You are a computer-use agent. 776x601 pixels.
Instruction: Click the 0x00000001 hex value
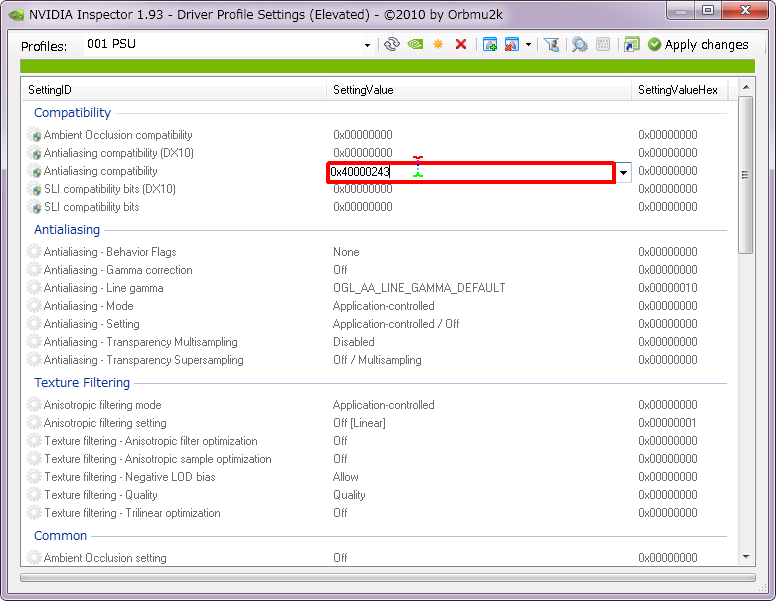click(x=668, y=423)
